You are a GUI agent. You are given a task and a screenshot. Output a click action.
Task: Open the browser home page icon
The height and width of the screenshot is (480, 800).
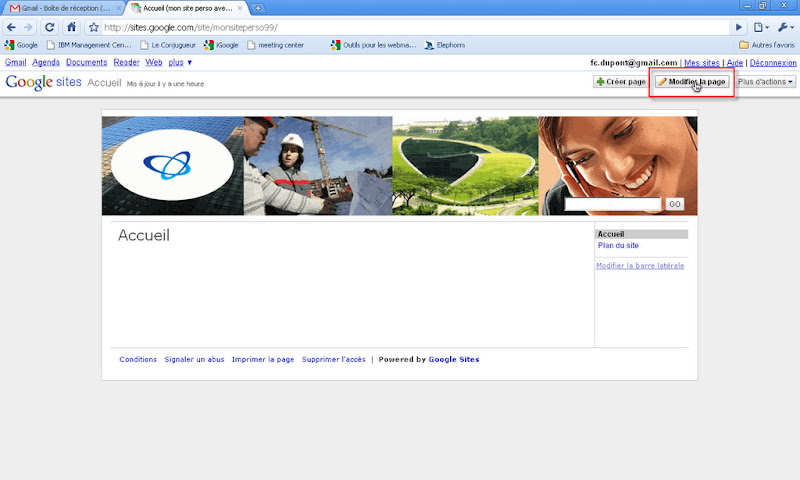tap(71, 27)
